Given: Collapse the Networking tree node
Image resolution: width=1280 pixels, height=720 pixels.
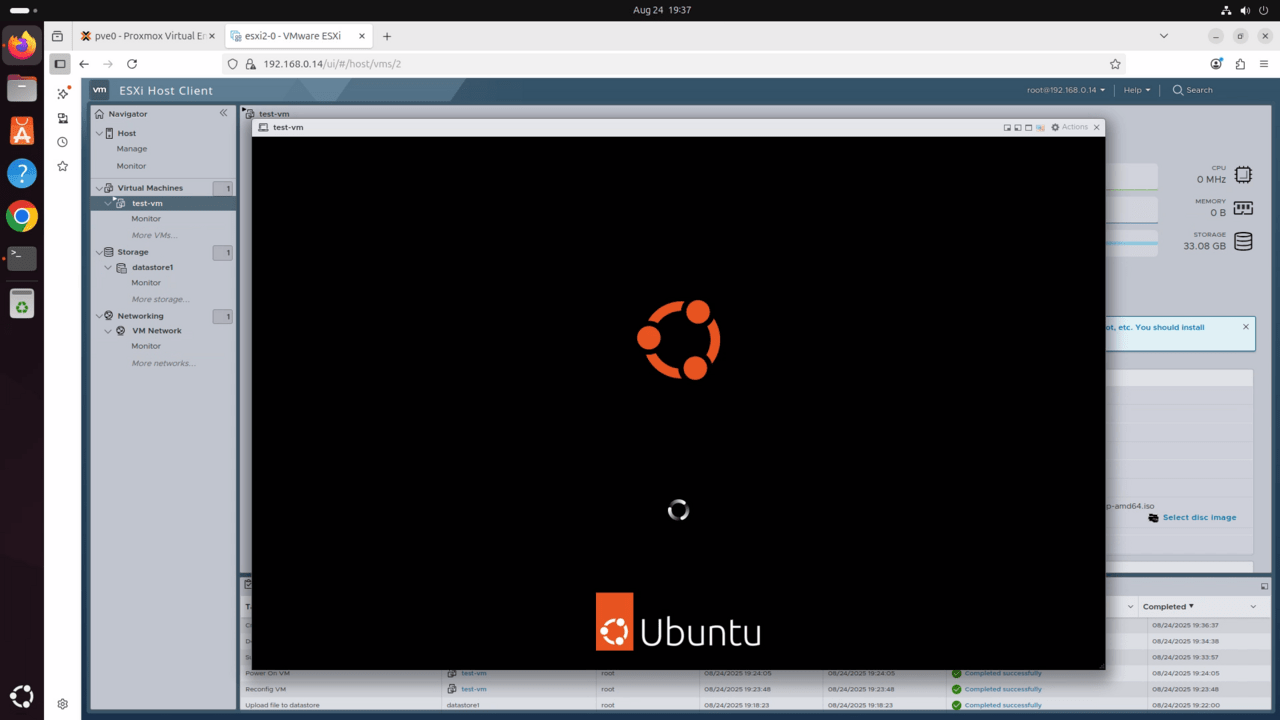Looking at the screenshot, I should [x=99, y=316].
